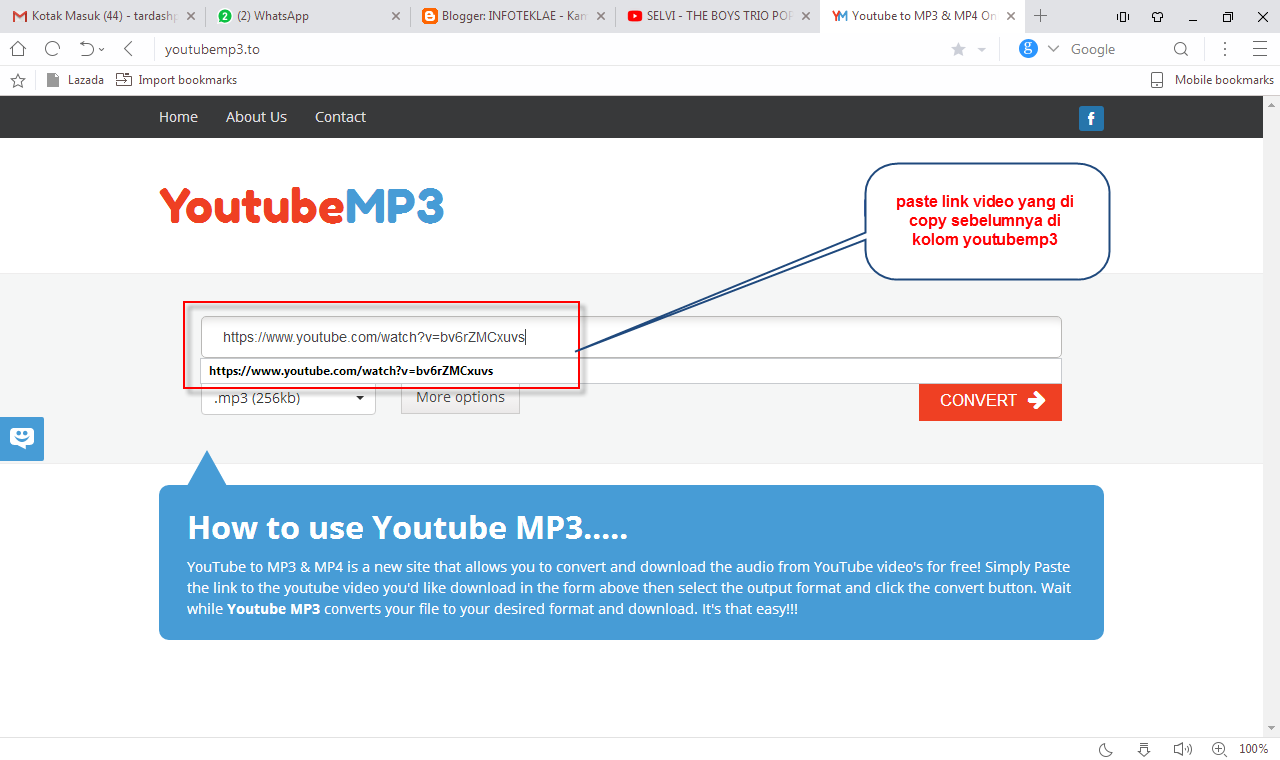Expand the undo icon's small dropdown arrow

click(x=101, y=50)
